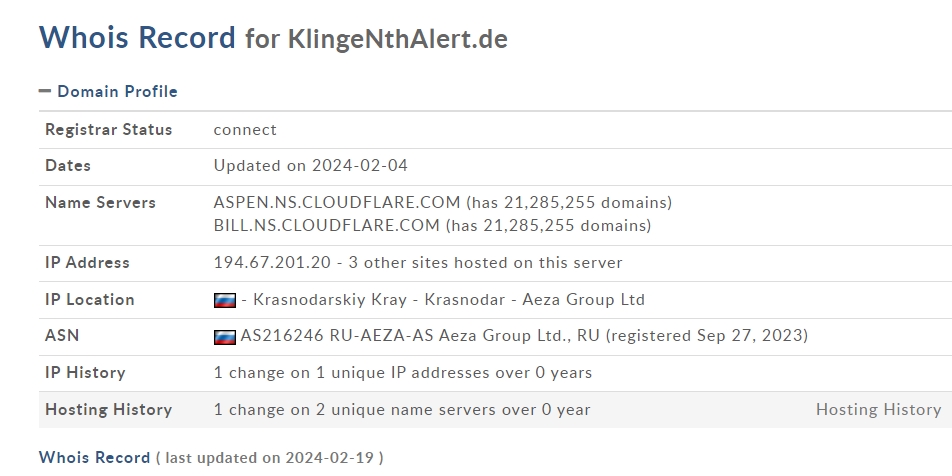Image resolution: width=952 pixels, height=476 pixels.
Task: Click the IP History row text
Action: (403, 372)
